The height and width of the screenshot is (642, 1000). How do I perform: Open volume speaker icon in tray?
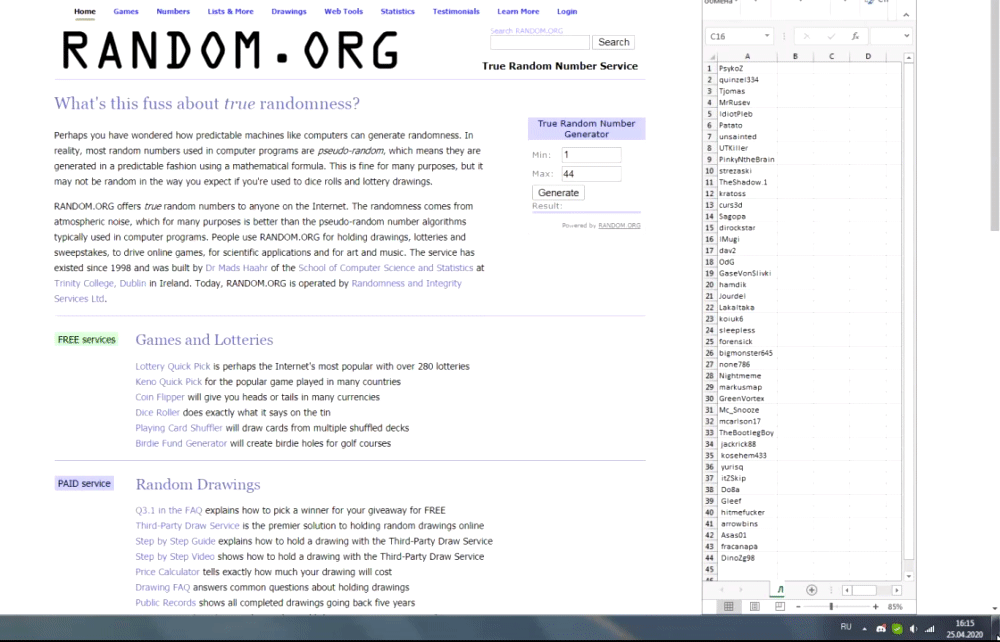click(x=913, y=629)
